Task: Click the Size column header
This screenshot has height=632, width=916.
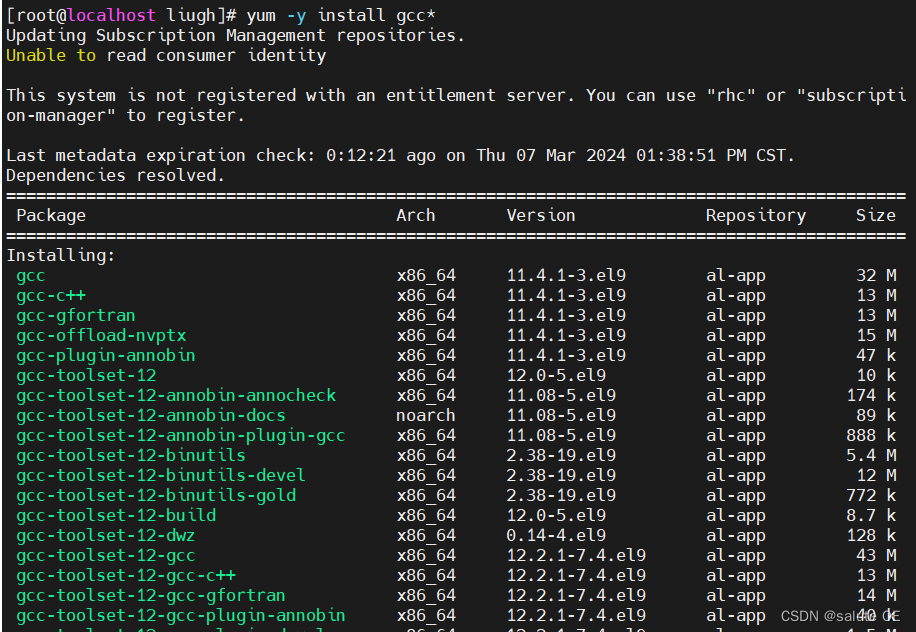Action: tap(875, 215)
